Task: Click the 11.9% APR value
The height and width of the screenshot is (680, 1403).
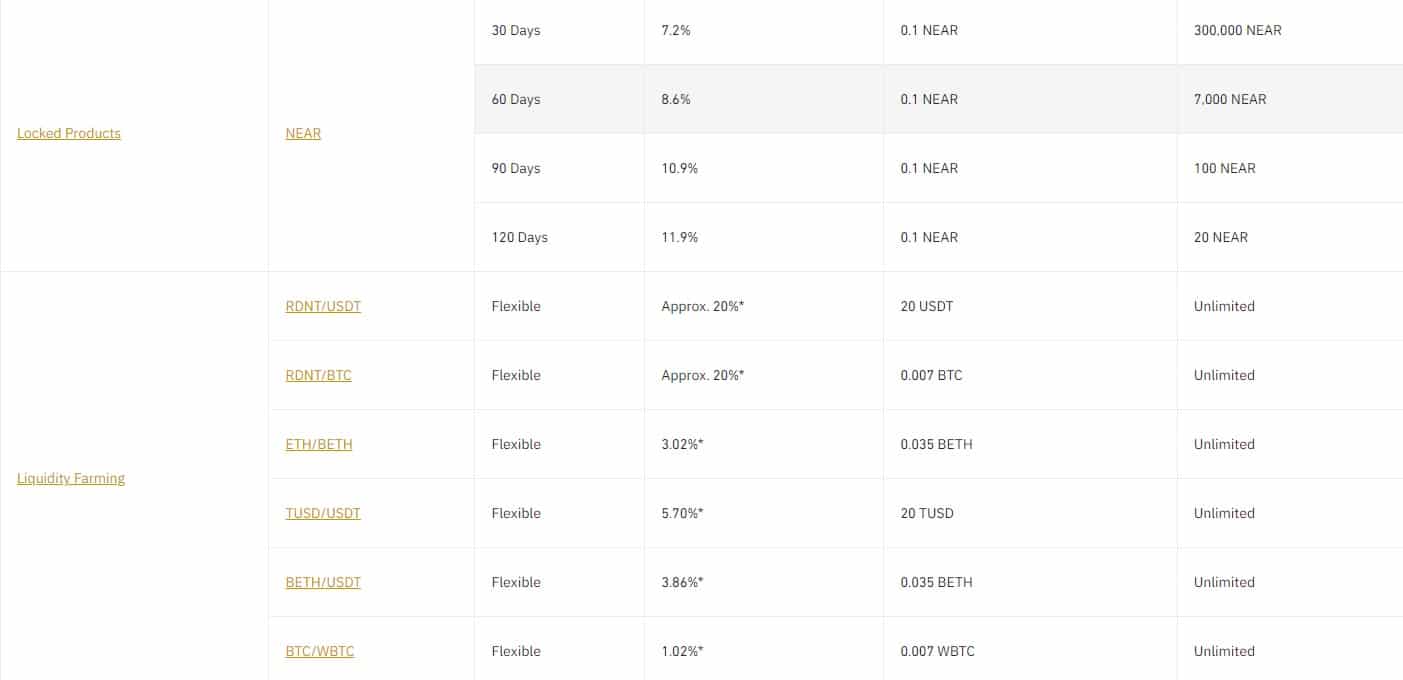Action: point(679,237)
